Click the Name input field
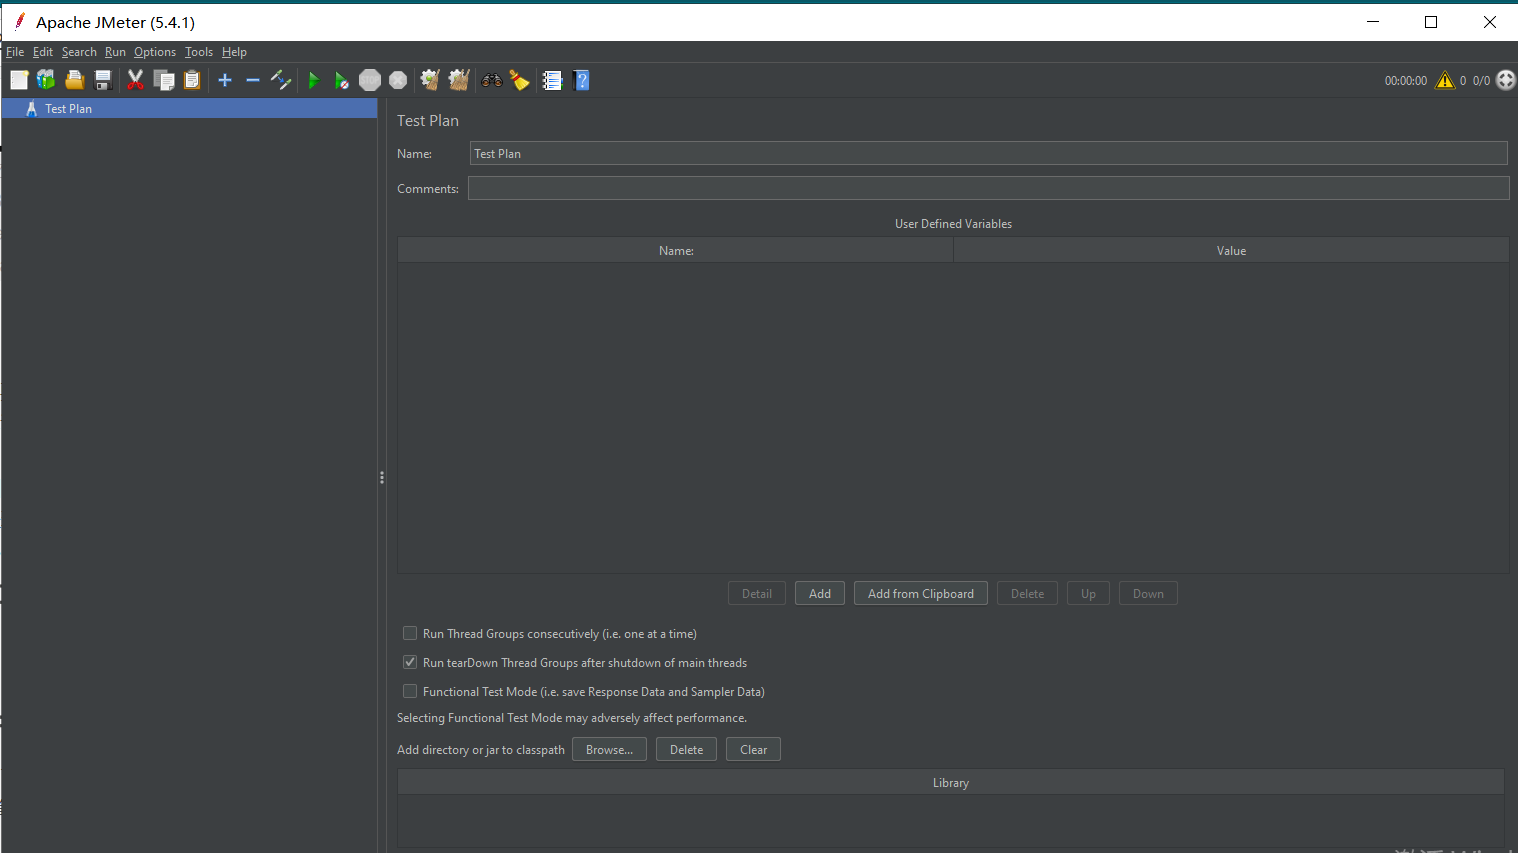Image resolution: width=1518 pixels, height=853 pixels. coord(988,153)
